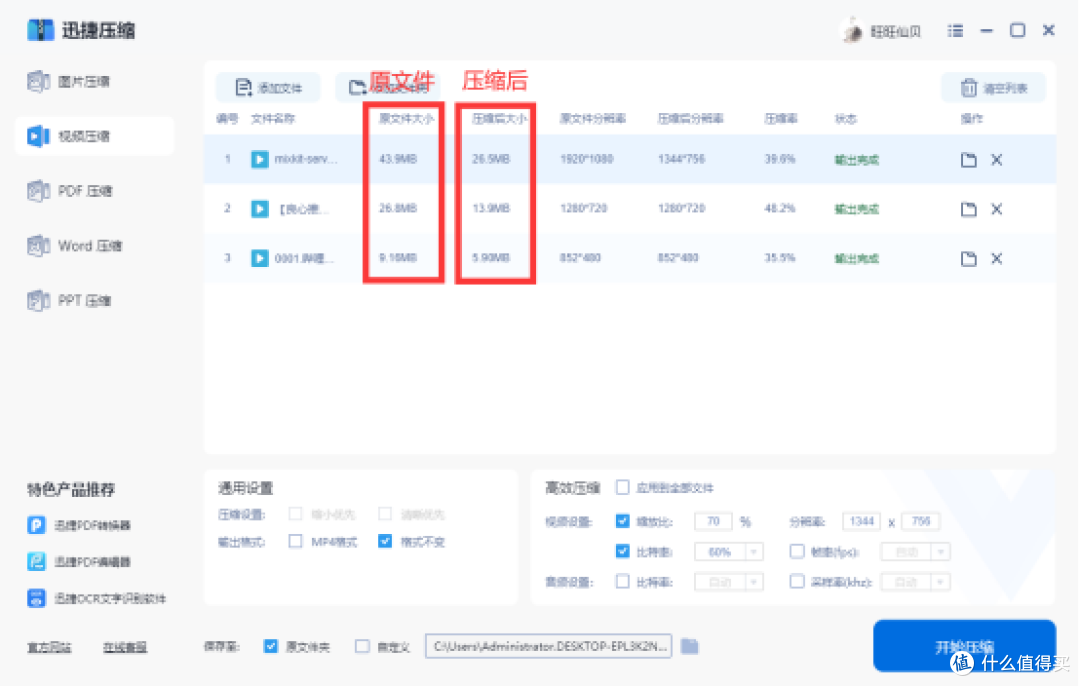1080x686 pixels.
Task: Browse save folder using the folder icon
Action: pyautogui.click(x=689, y=646)
